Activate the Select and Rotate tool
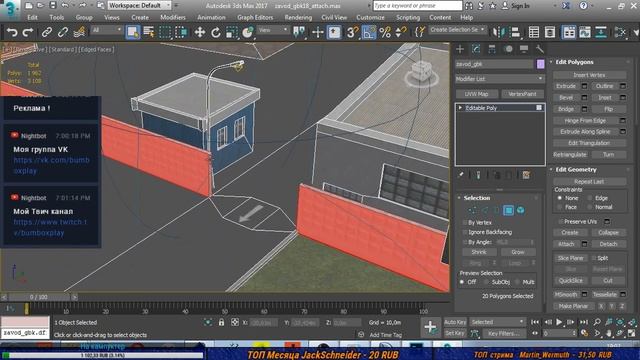 (216, 32)
